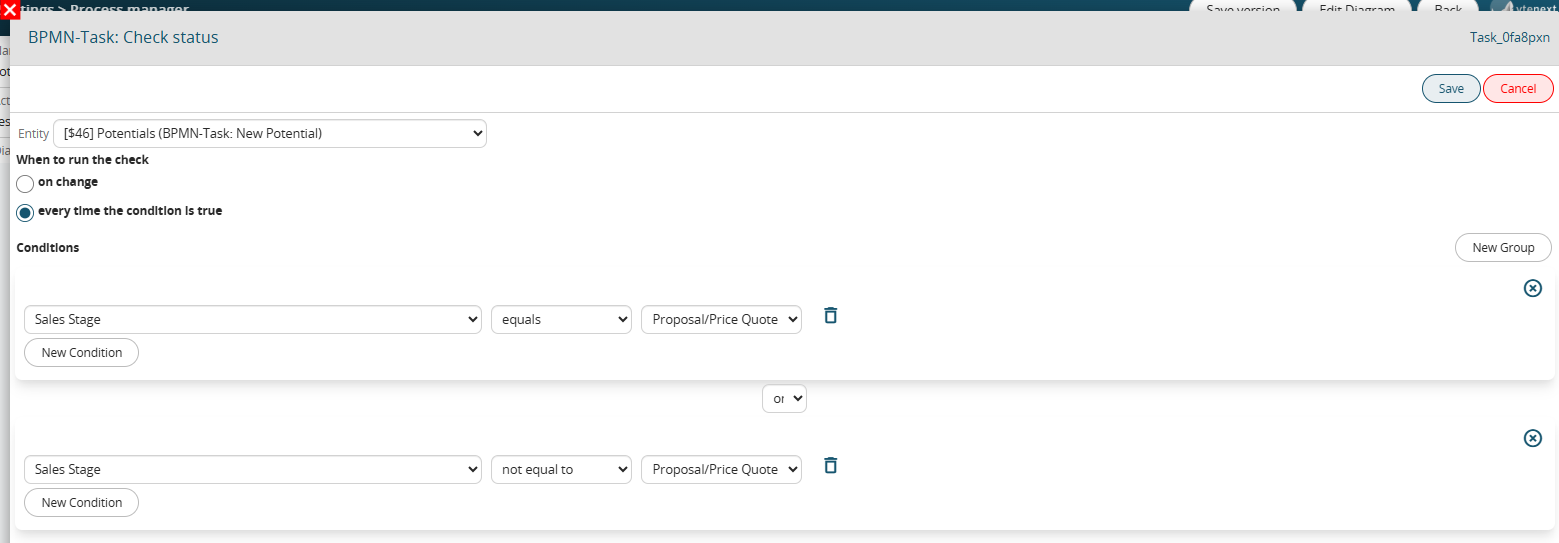Open the 'equals' operator dropdown
This screenshot has height=543, width=1559.
(561, 320)
